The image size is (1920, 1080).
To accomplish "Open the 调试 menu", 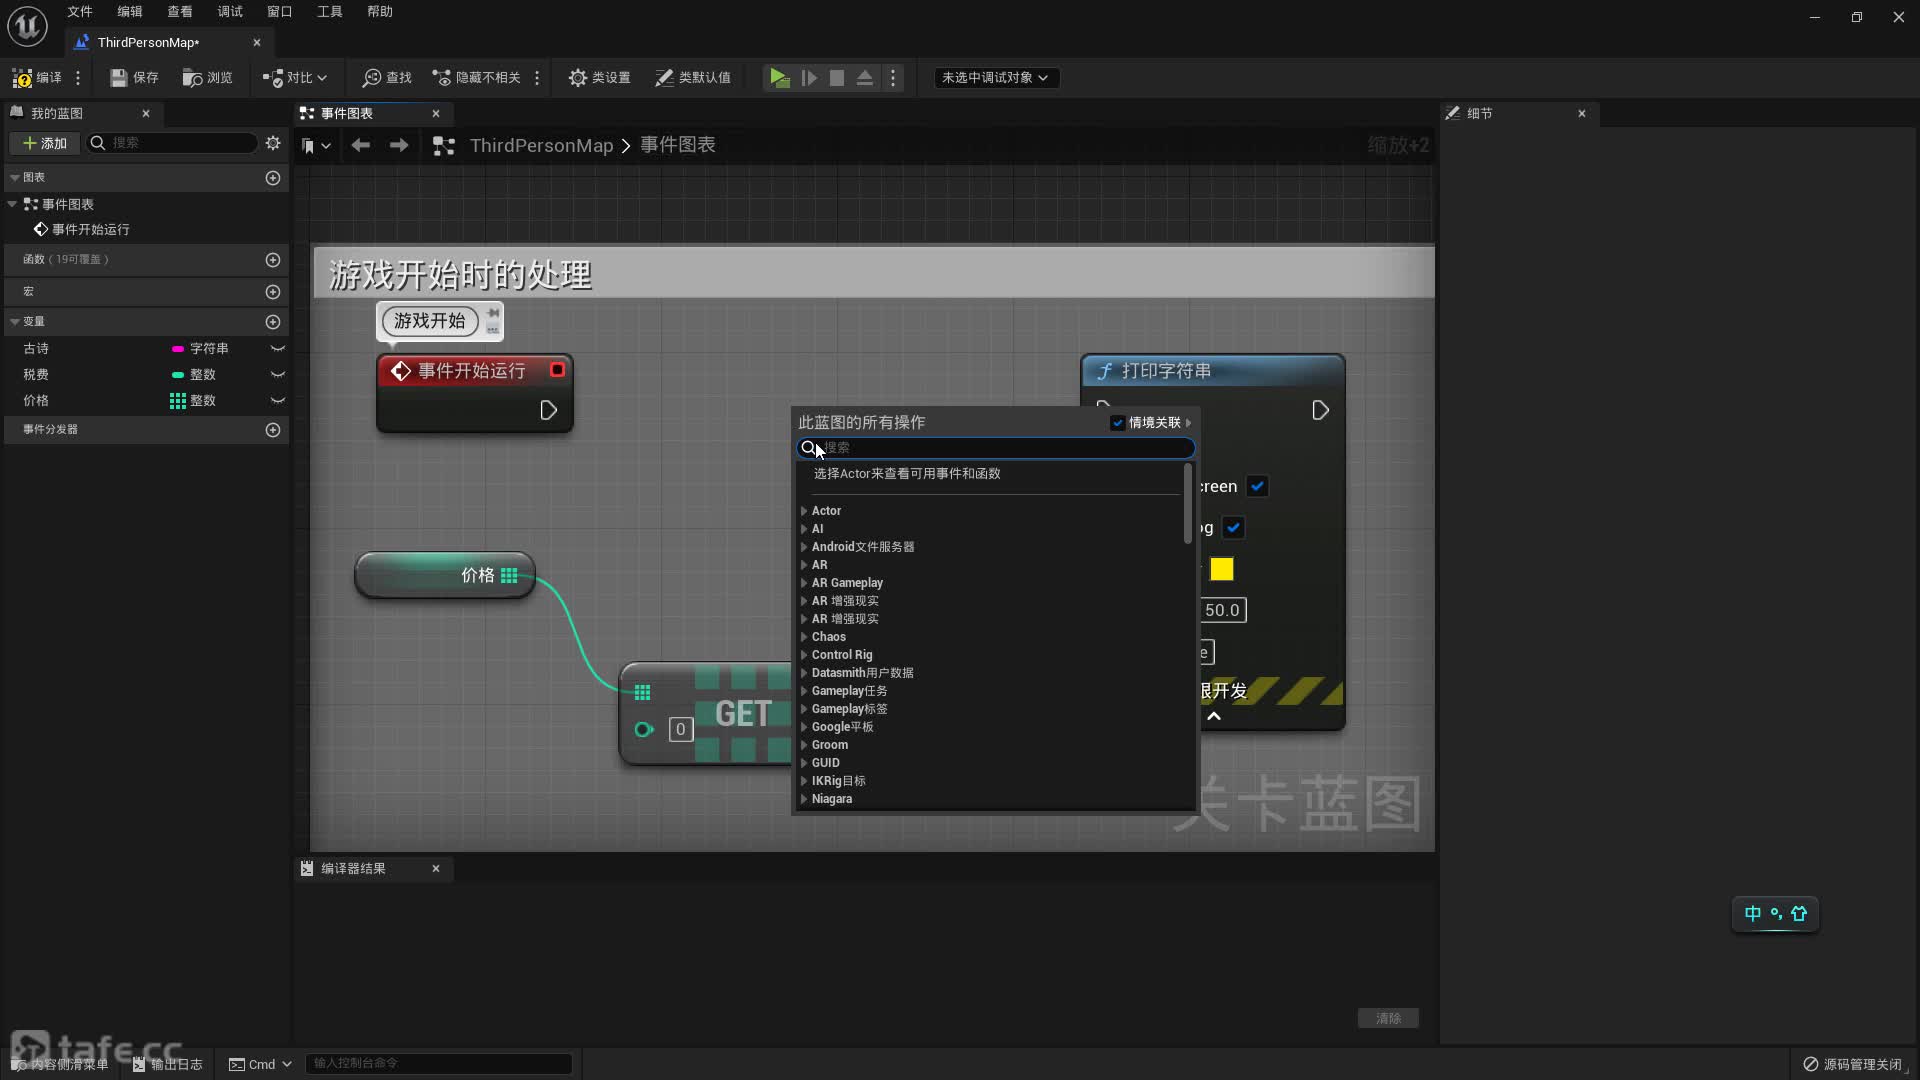I will pos(230,12).
